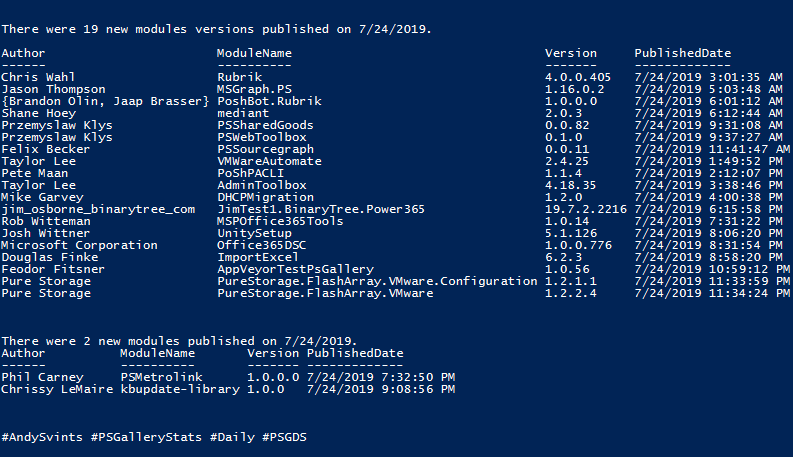Select the Office365DSC module row

tap(396, 245)
